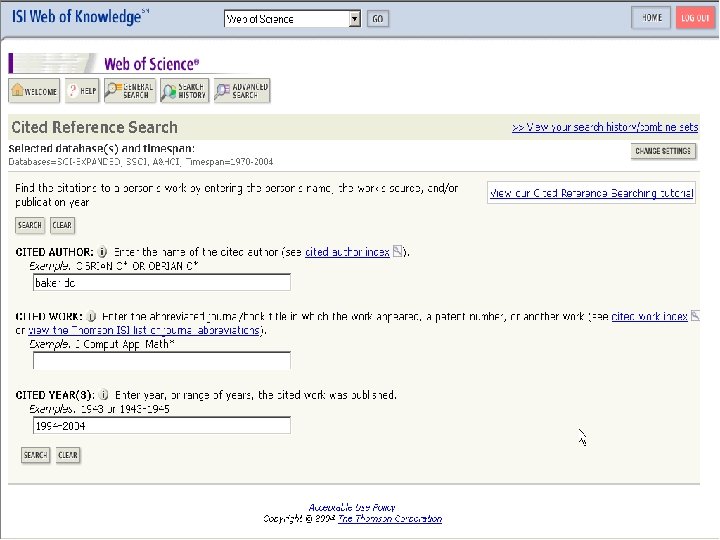Focus the Cited Author input field
This screenshot has height=540, width=720.
pyautogui.click(x=162, y=282)
